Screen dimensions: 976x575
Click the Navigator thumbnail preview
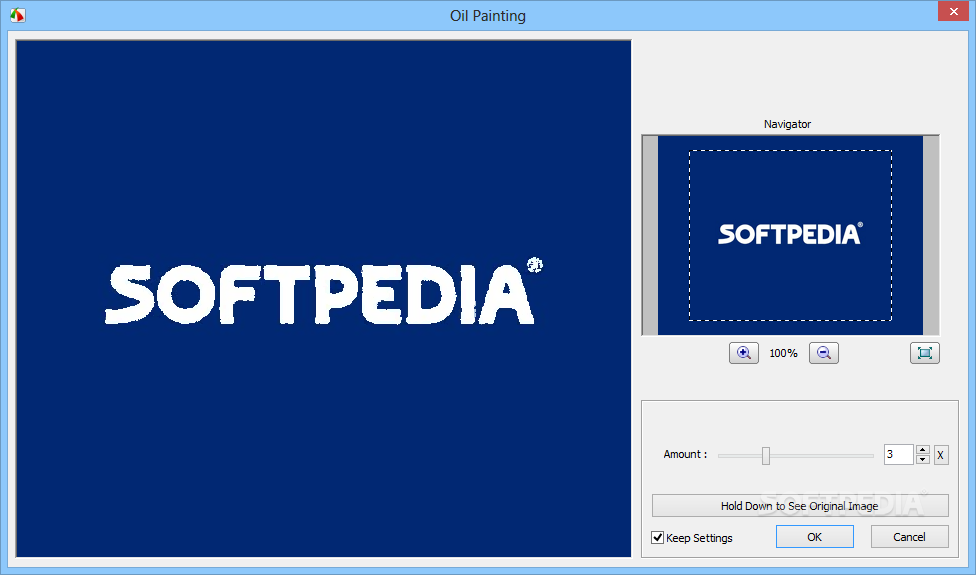coord(790,235)
